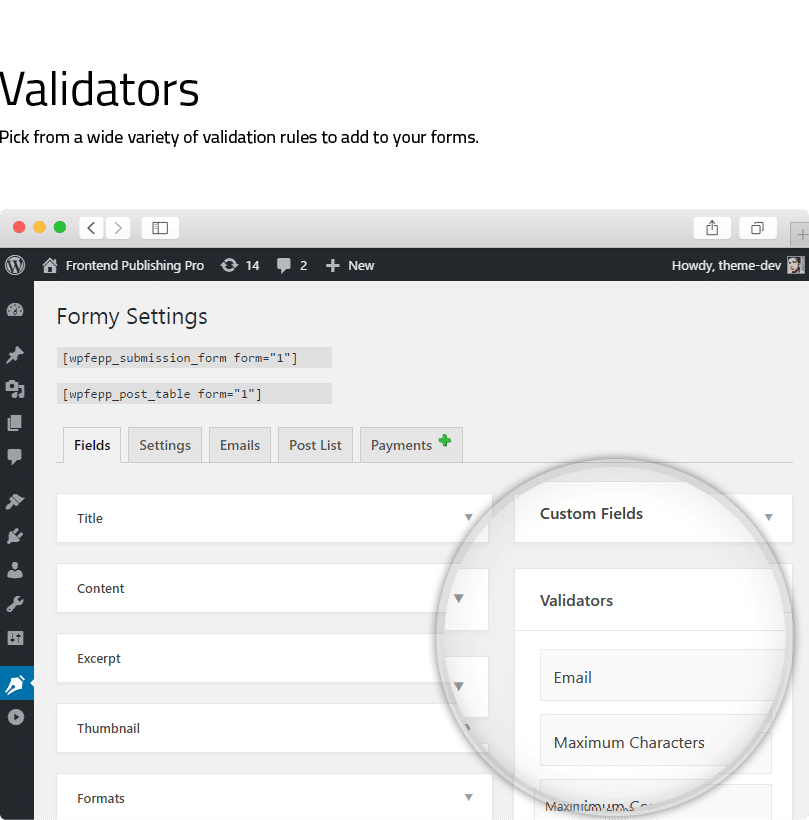Open the comments bubble in admin bar
Screen dimensions: 809x820
[283, 266]
